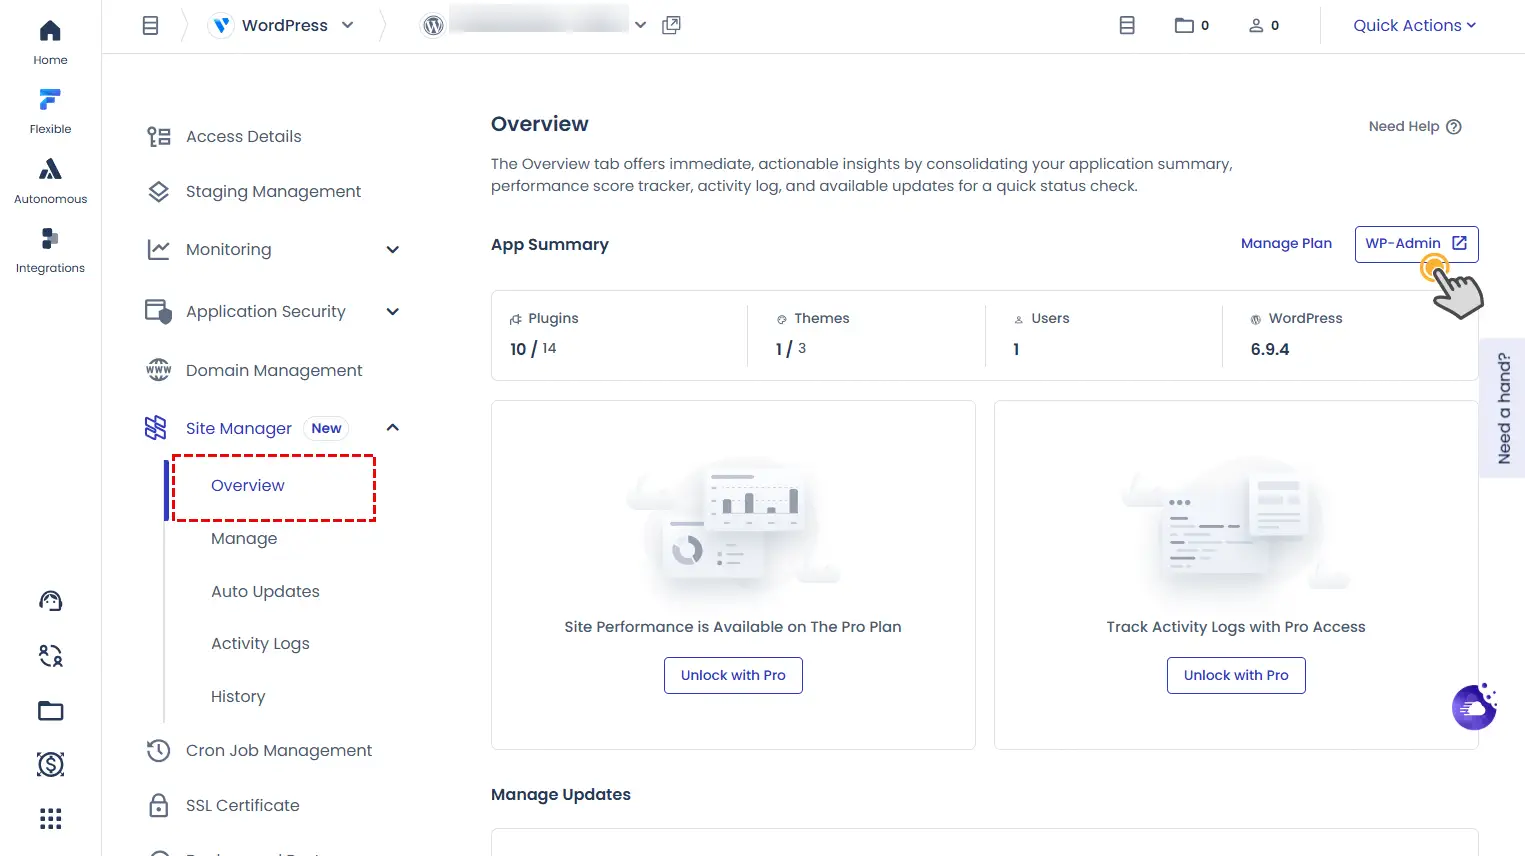Click the WordPress logo beside application name
This screenshot has height=856, width=1525.
(433, 25)
